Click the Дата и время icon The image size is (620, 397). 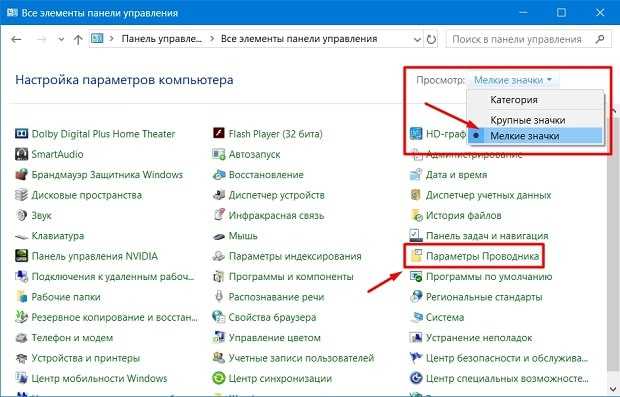[x=416, y=174]
